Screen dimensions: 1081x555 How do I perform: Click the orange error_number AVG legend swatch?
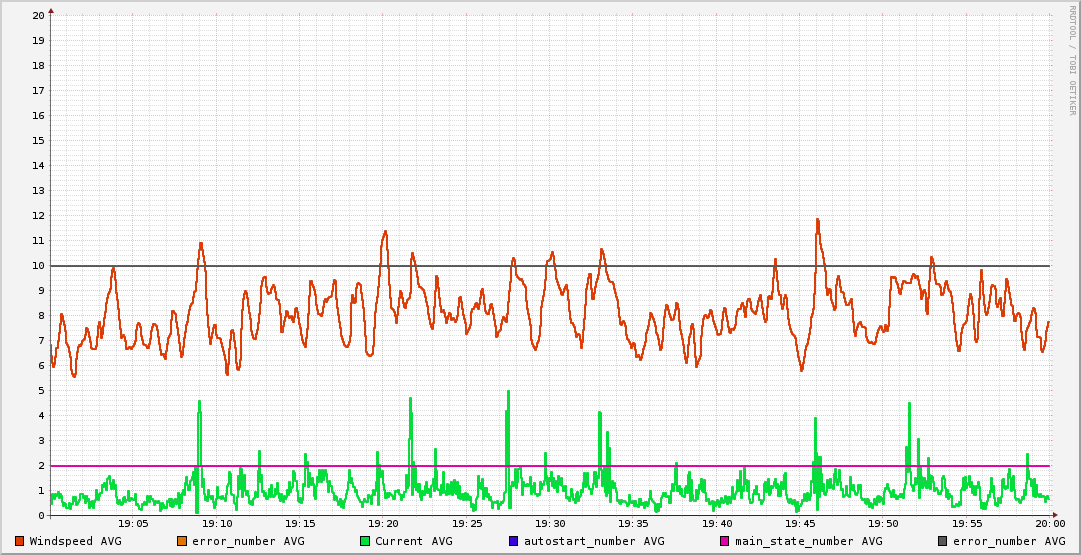(181, 541)
